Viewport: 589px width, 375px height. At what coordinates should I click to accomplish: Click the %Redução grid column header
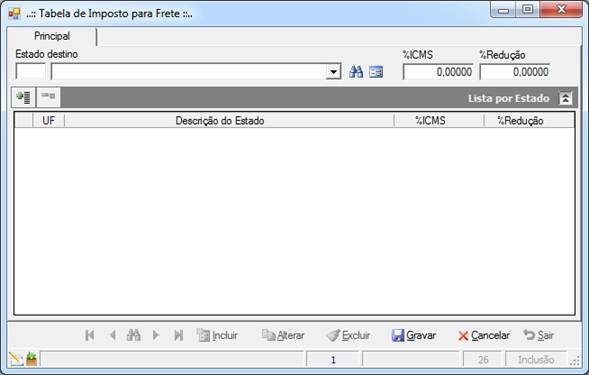(529, 121)
